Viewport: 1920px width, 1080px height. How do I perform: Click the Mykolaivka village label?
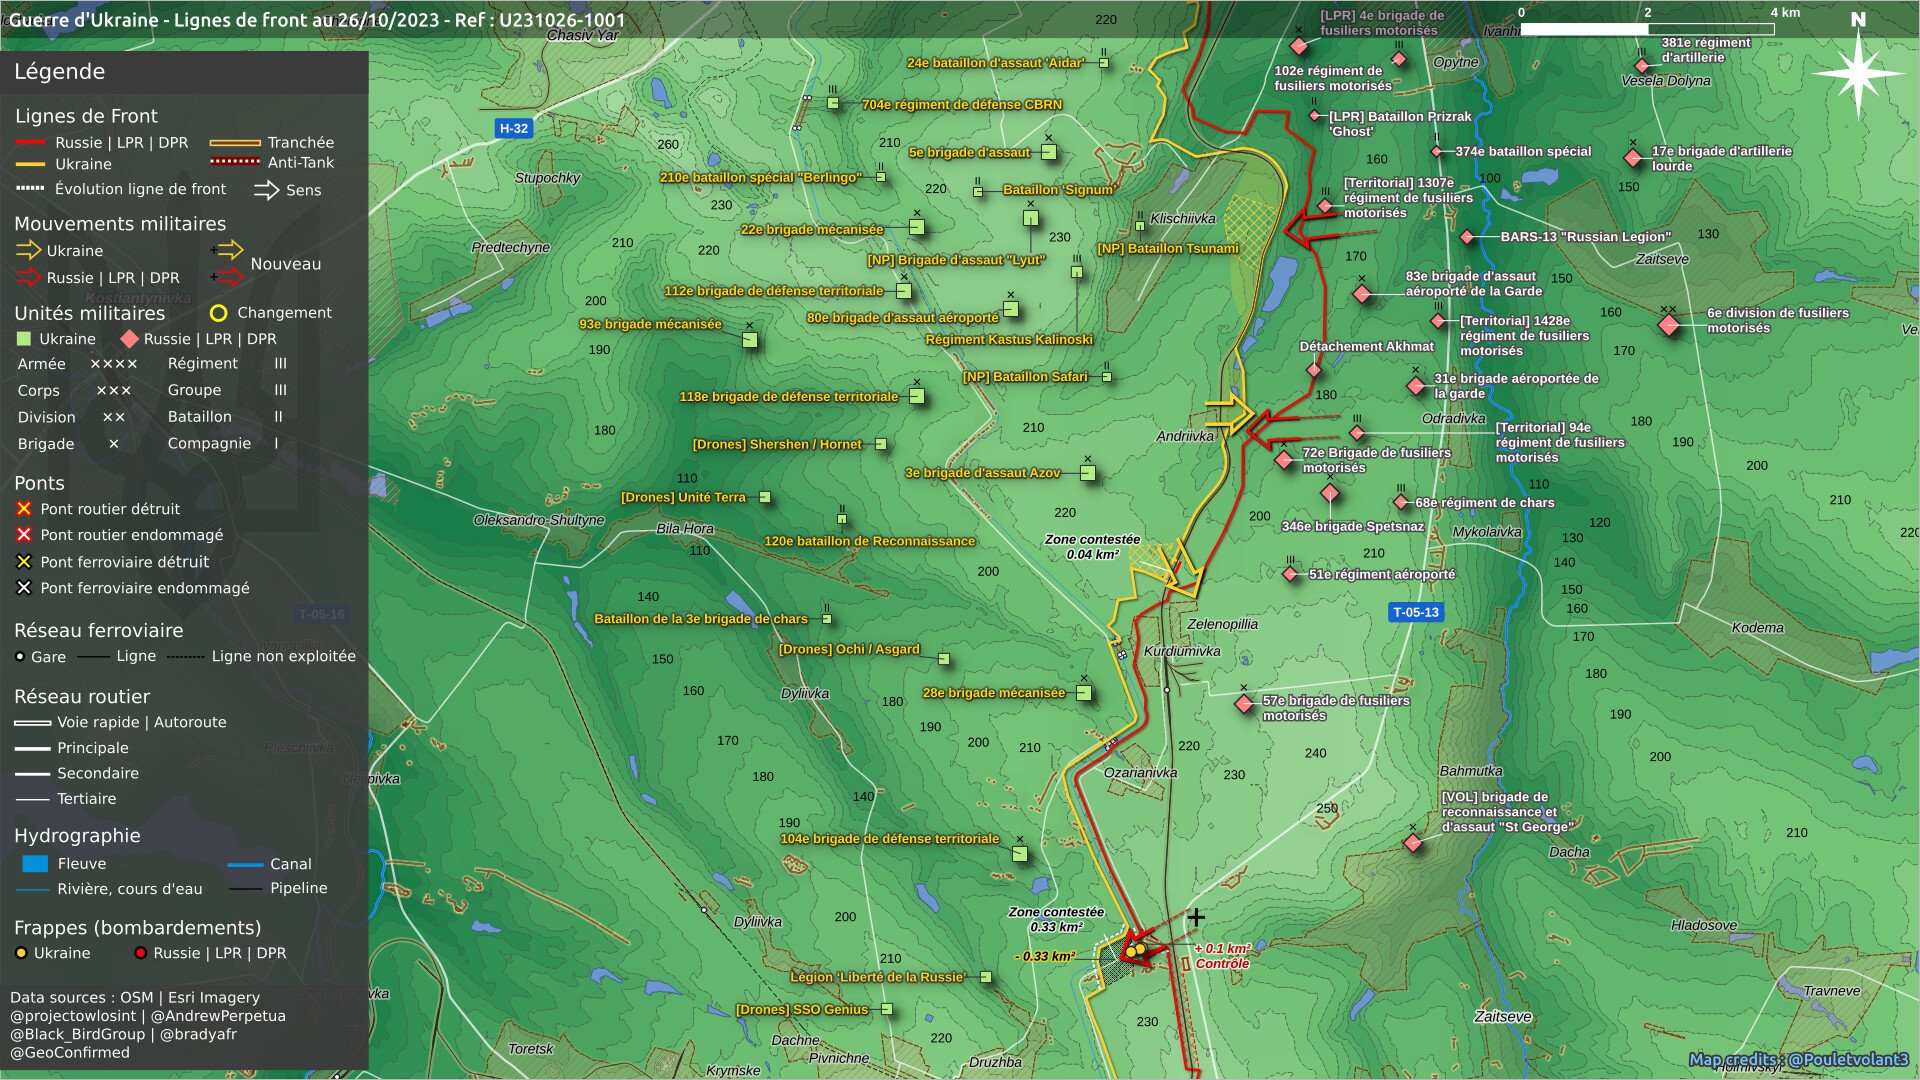point(1487,532)
